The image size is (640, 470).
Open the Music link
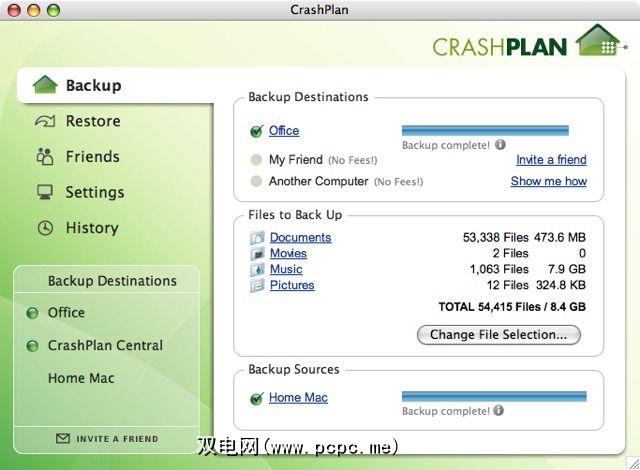point(286,269)
